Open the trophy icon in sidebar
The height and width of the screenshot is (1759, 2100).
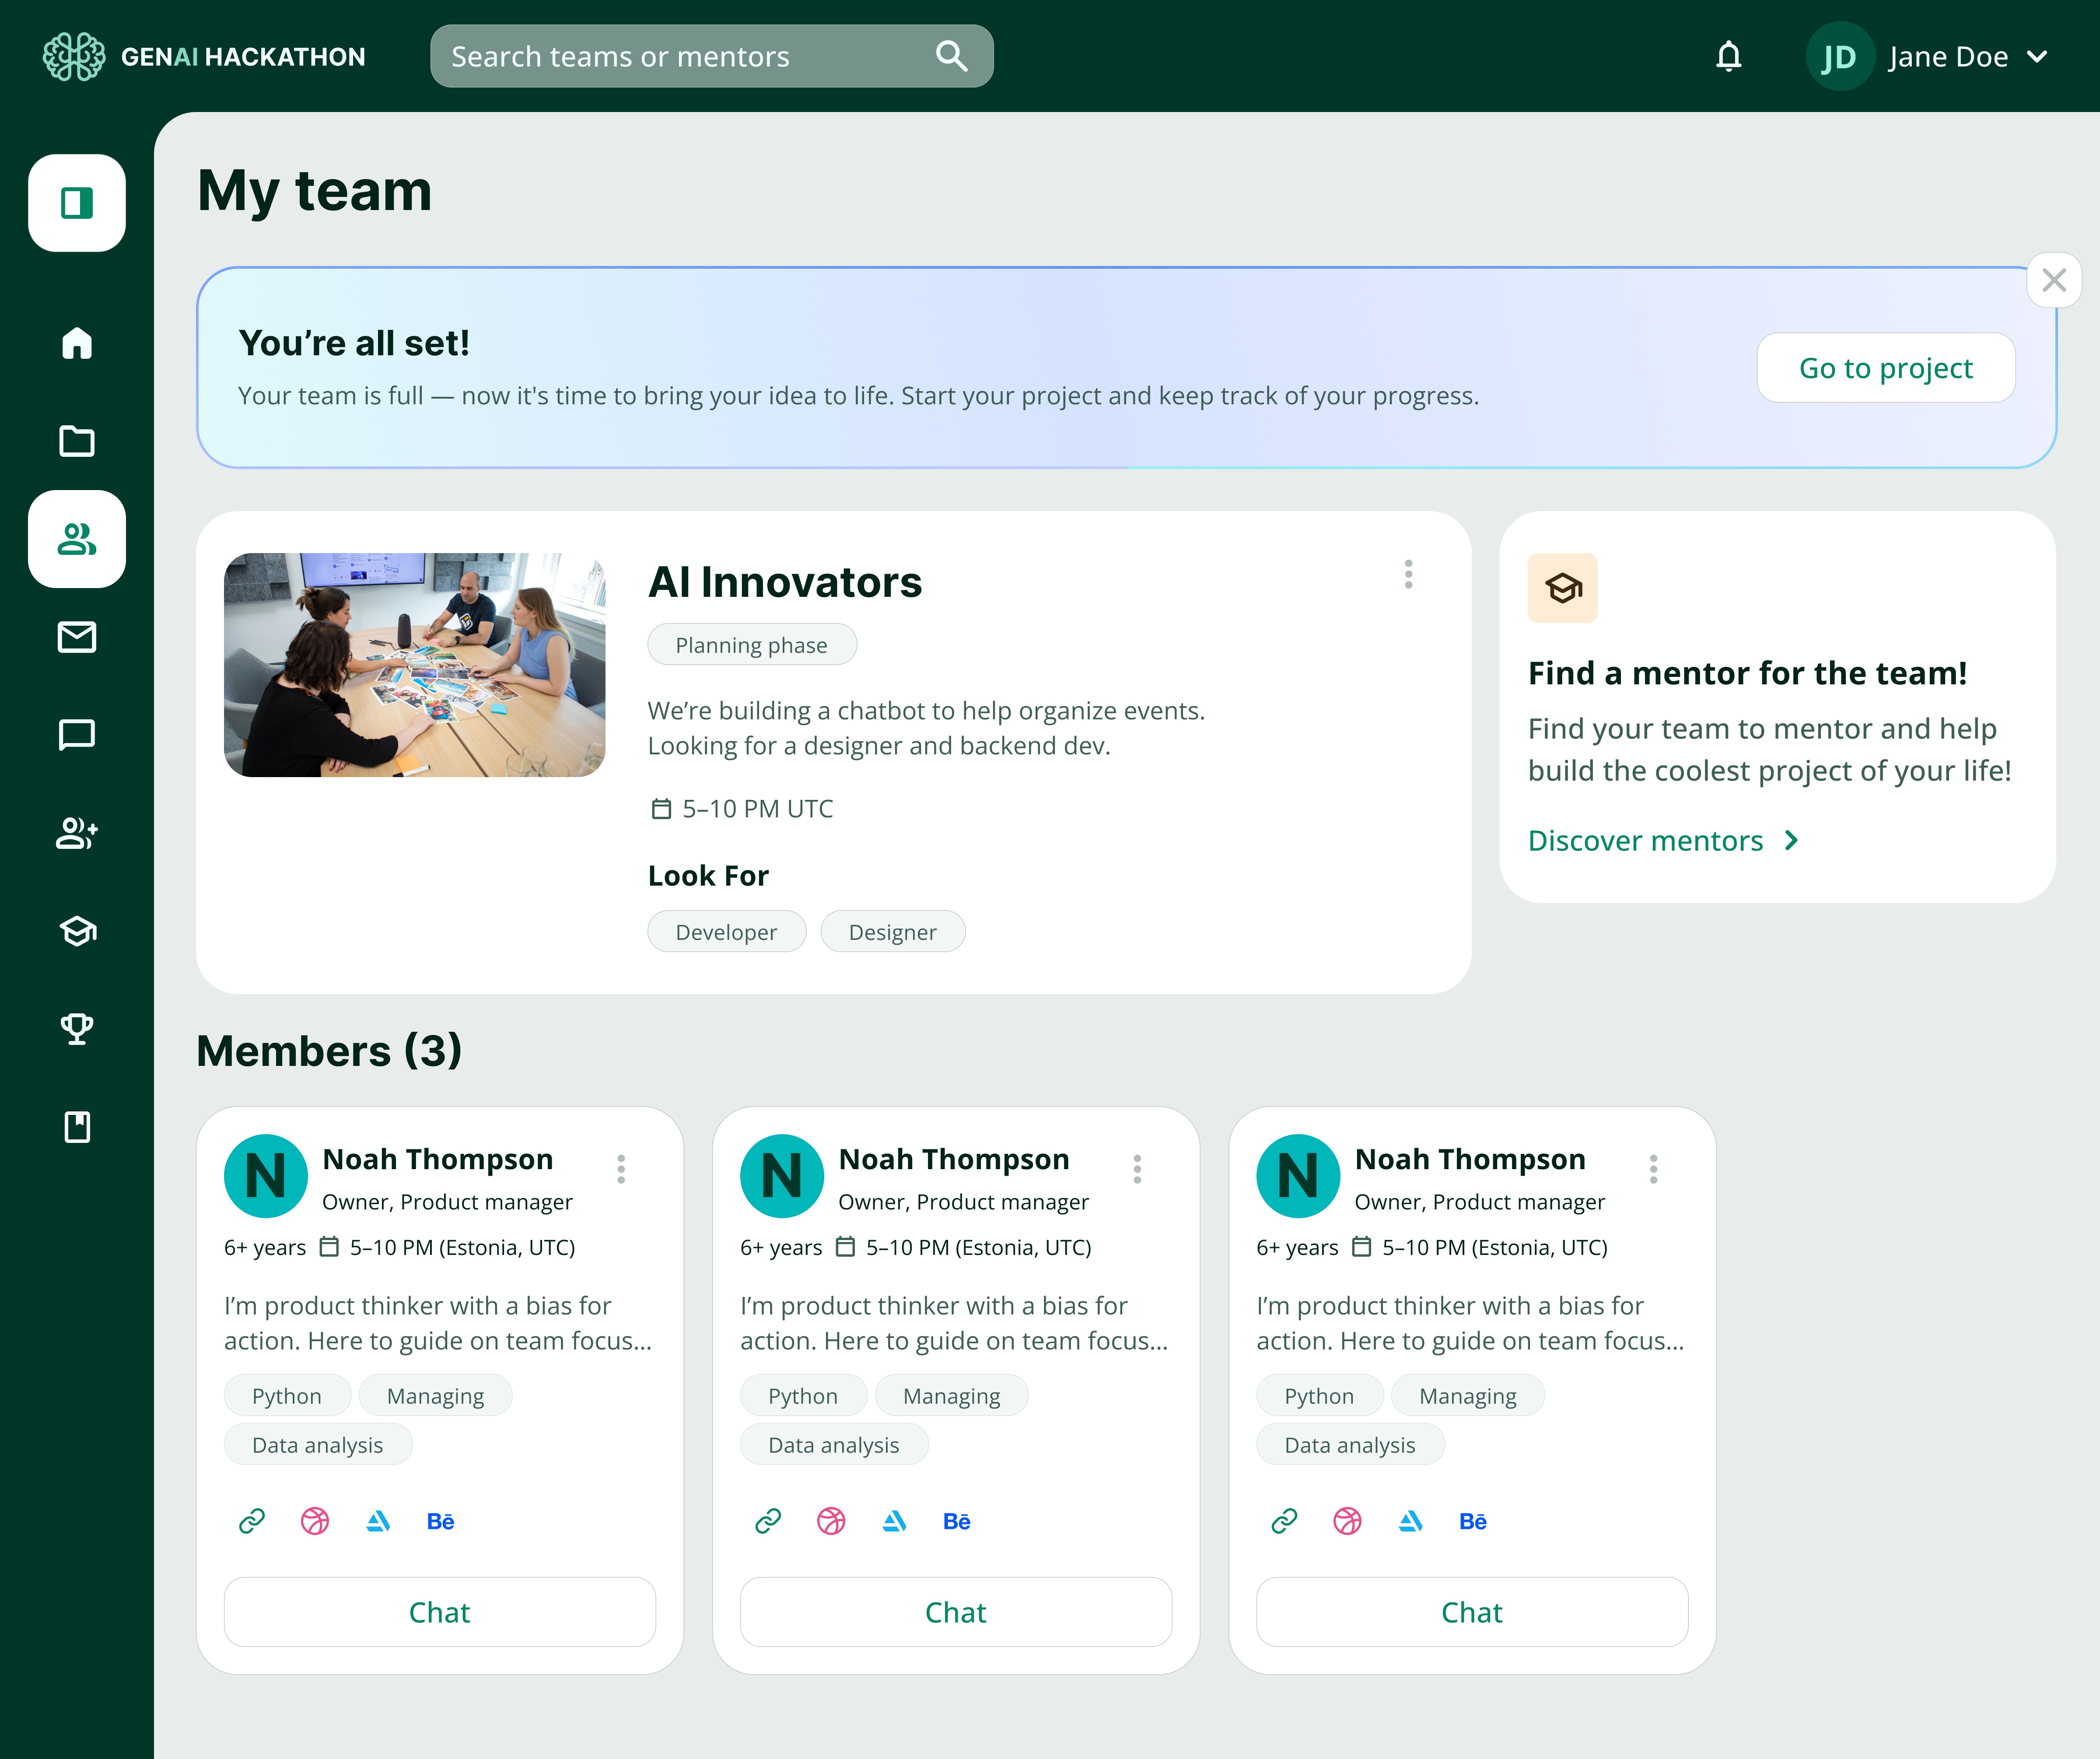77,1029
